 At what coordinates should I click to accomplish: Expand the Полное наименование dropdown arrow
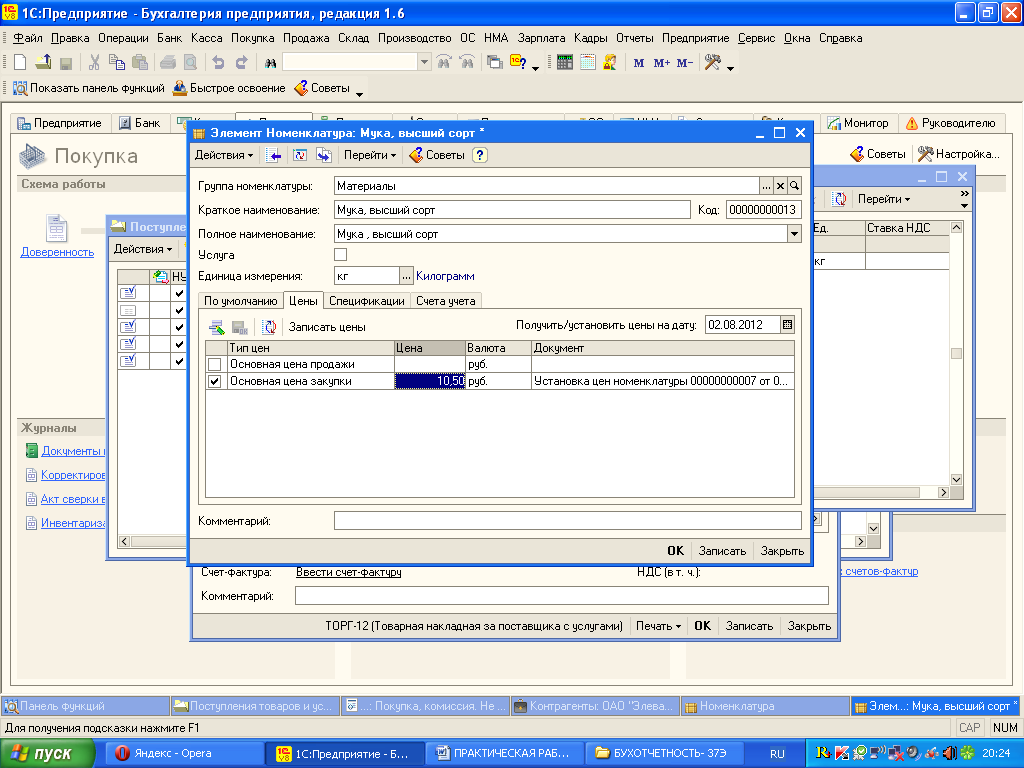pos(794,234)
